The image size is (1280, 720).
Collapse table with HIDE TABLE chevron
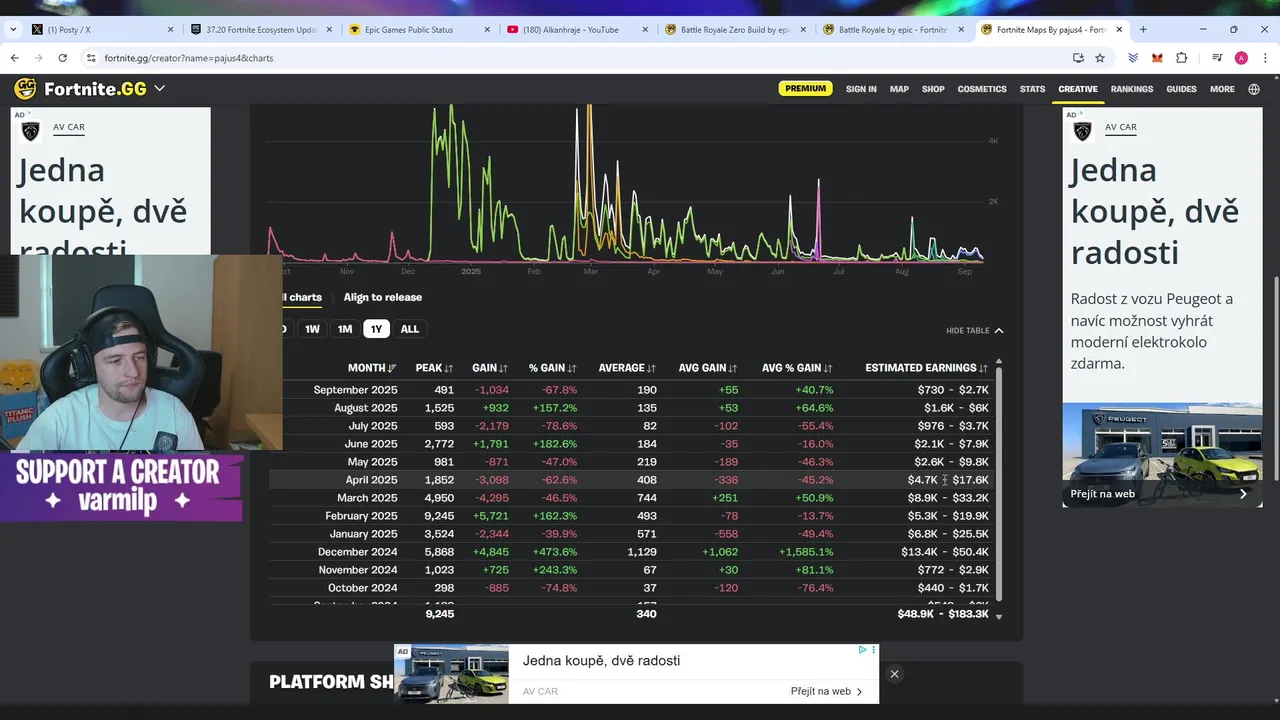998,331
